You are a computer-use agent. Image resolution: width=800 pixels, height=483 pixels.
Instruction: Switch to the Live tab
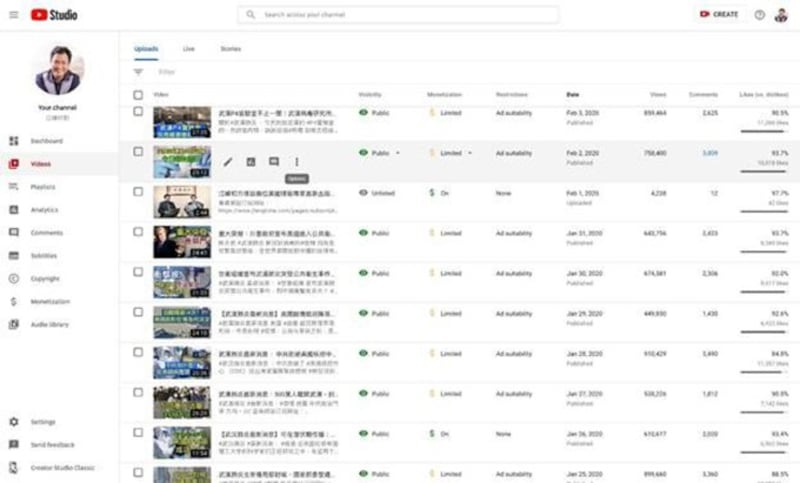coord(188,48)
